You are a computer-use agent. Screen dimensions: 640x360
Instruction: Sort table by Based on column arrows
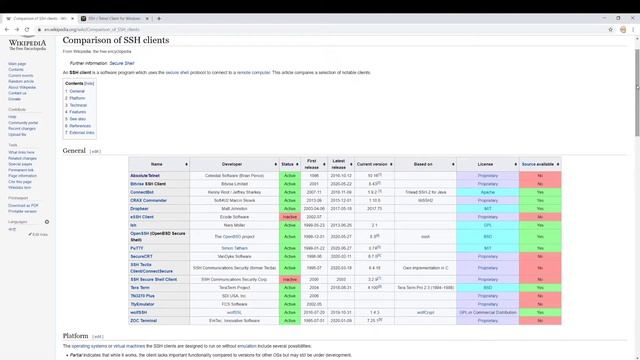pos(453,164)
